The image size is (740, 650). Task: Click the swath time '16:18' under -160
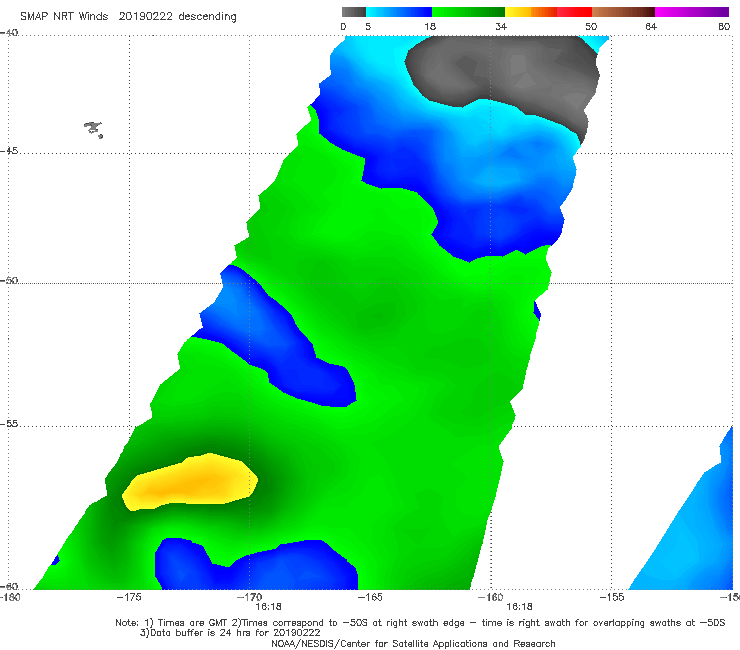pyautogui.click(x=519, y=607)
